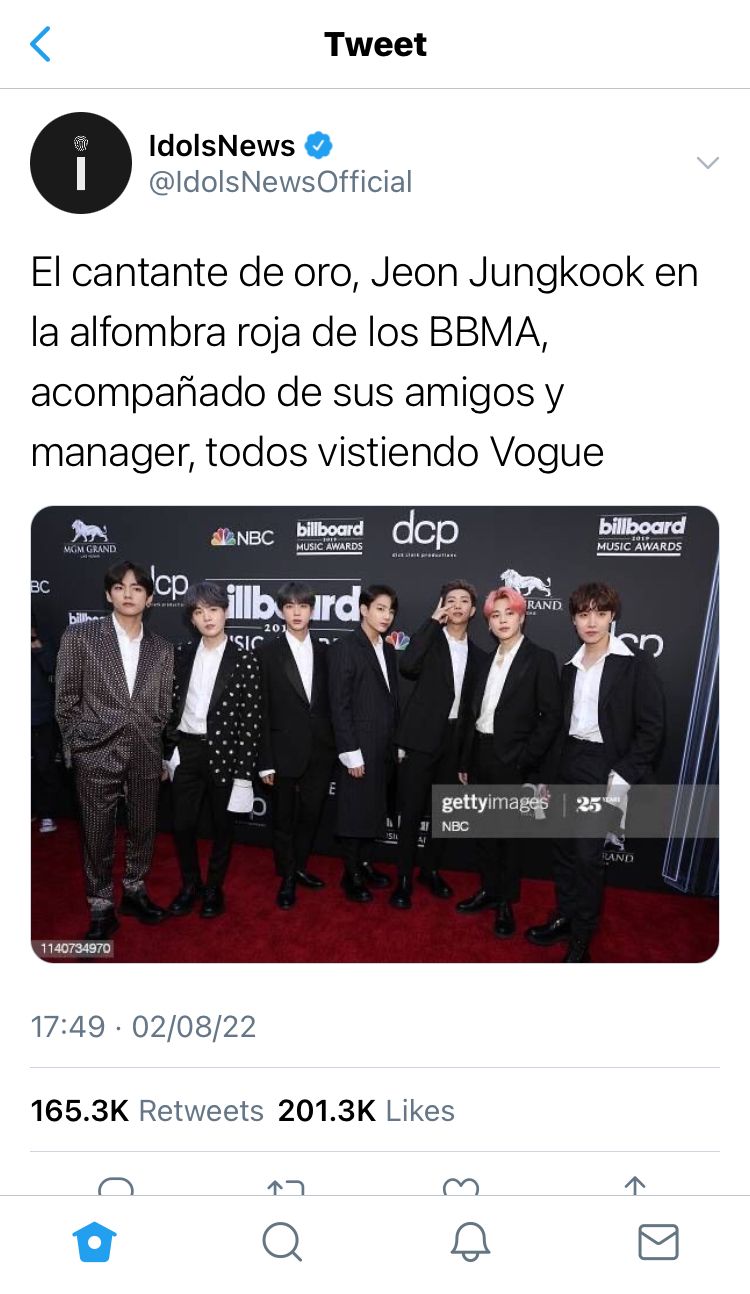Tap the tweet text about Jeon Jungkook
This screenshot has width=750, height=1294.
coord(365,362)
